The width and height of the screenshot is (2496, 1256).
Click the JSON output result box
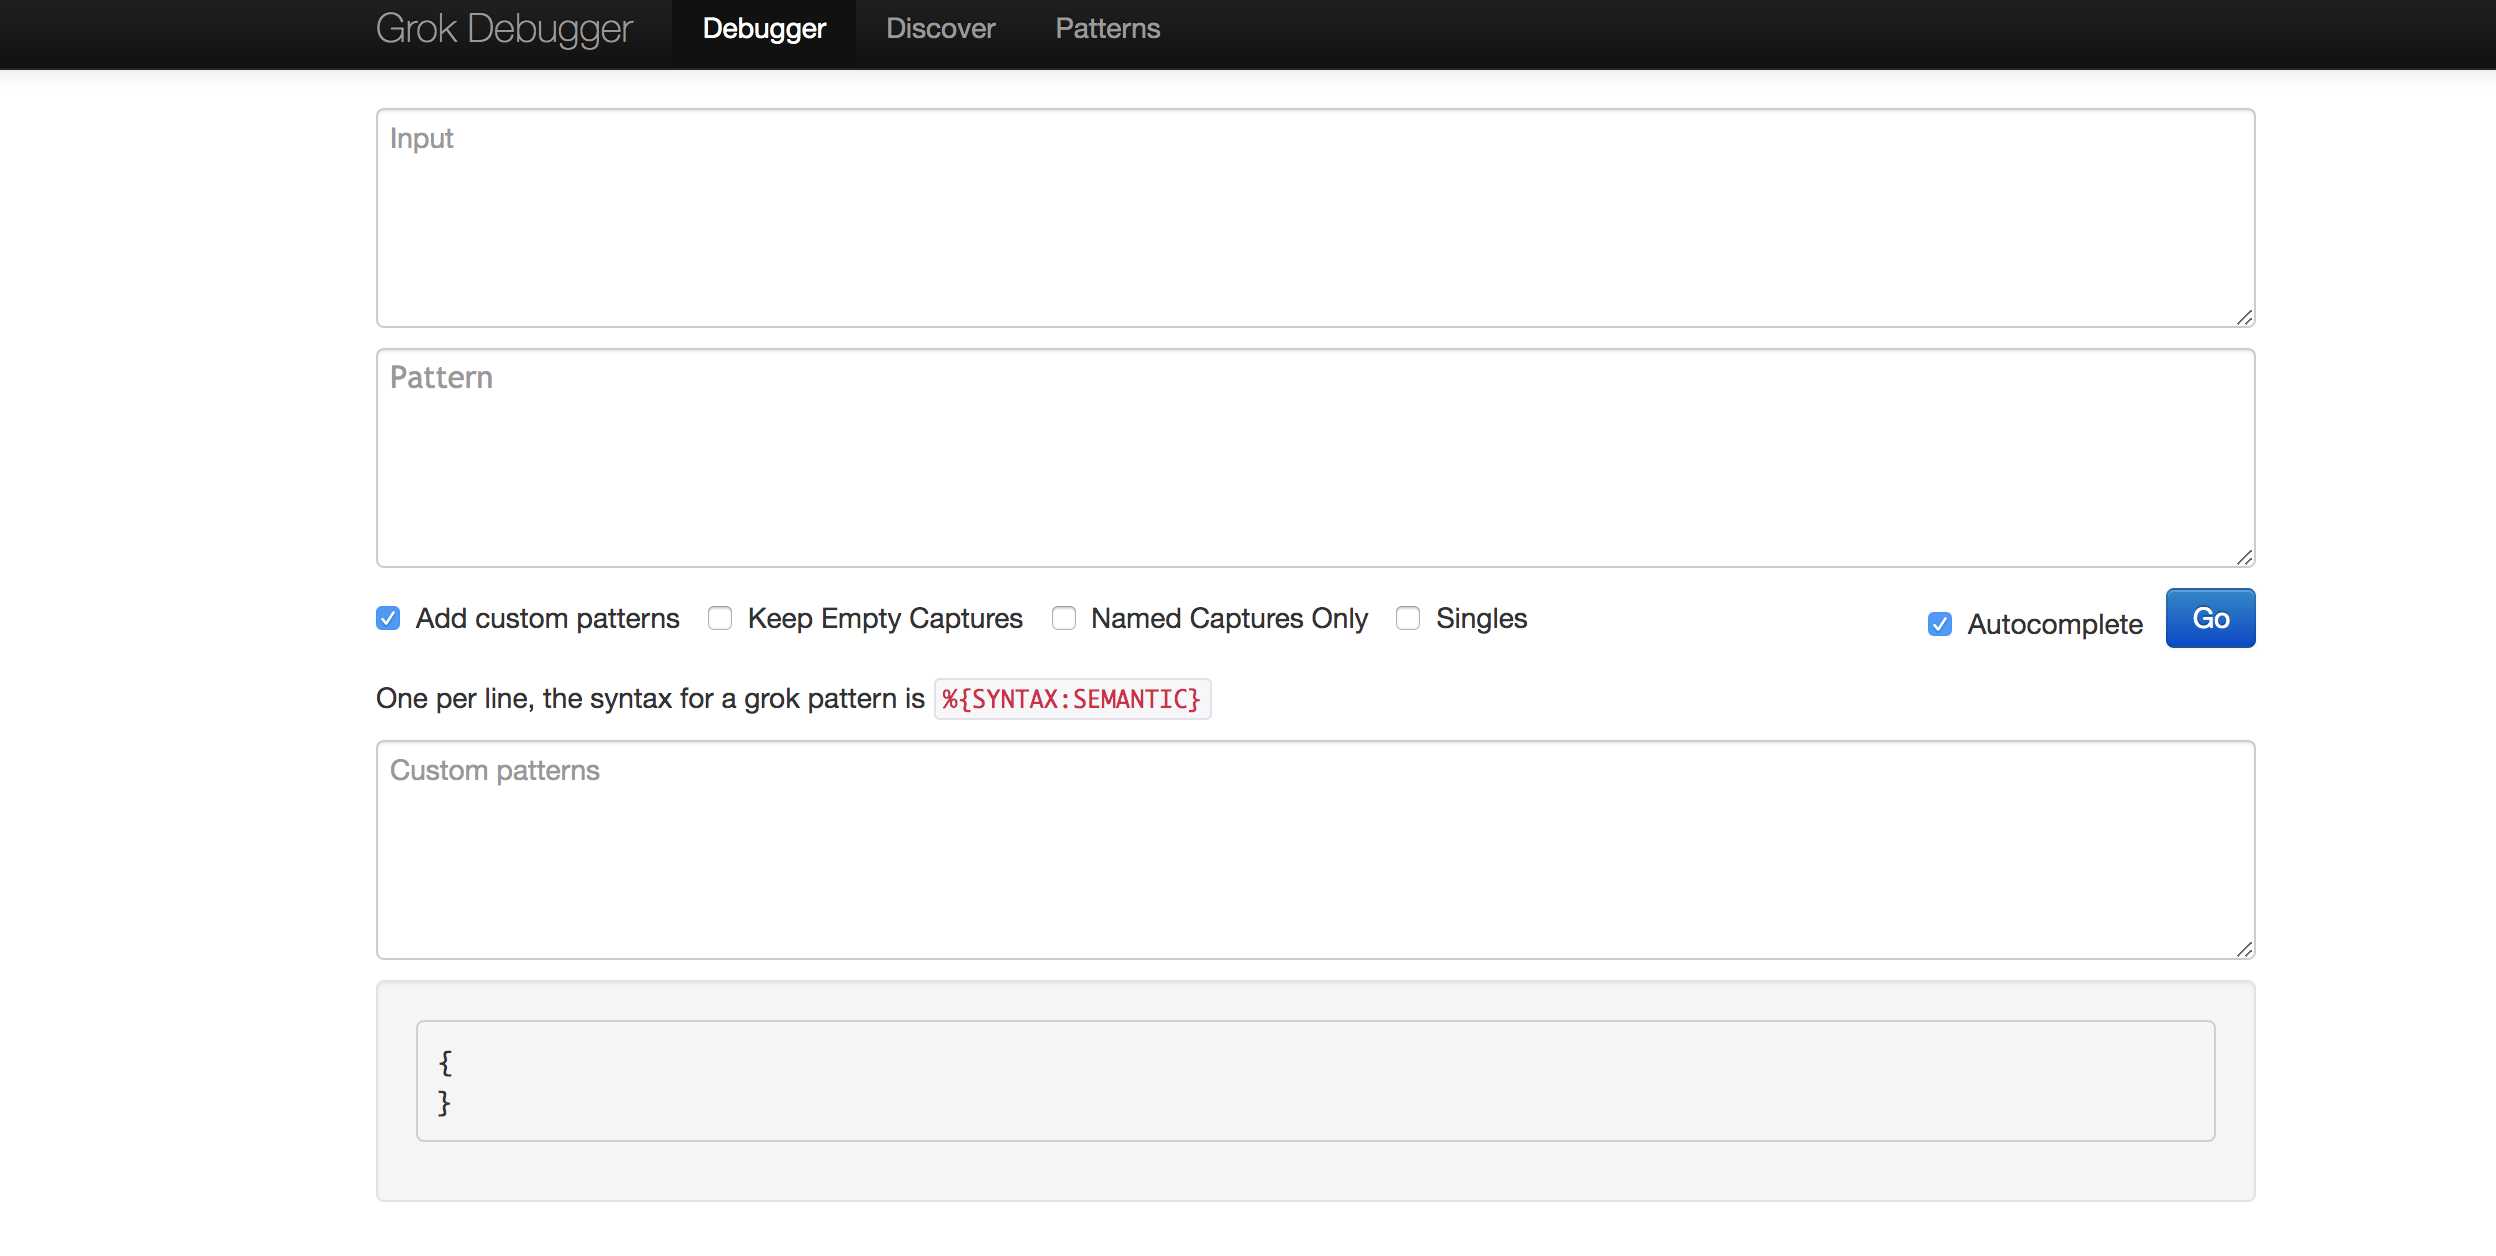1315,1081
